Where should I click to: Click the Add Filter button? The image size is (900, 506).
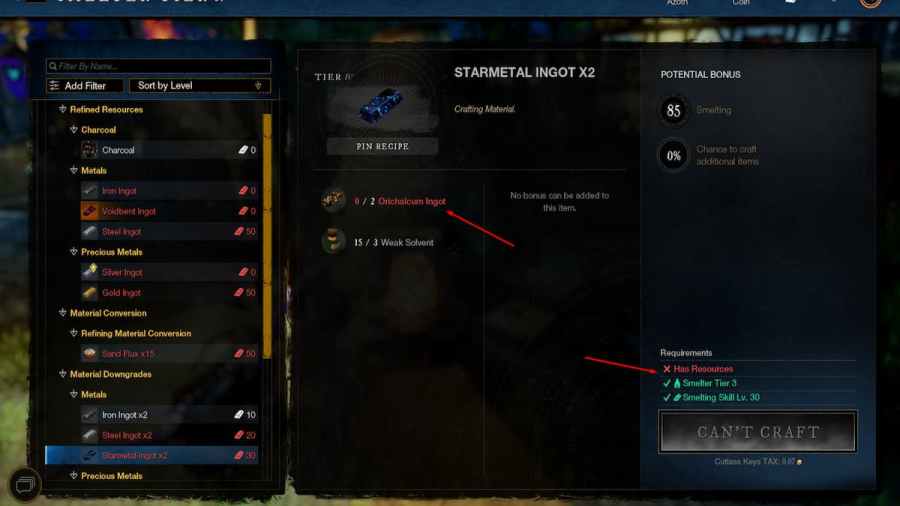(x=84, y=85)
